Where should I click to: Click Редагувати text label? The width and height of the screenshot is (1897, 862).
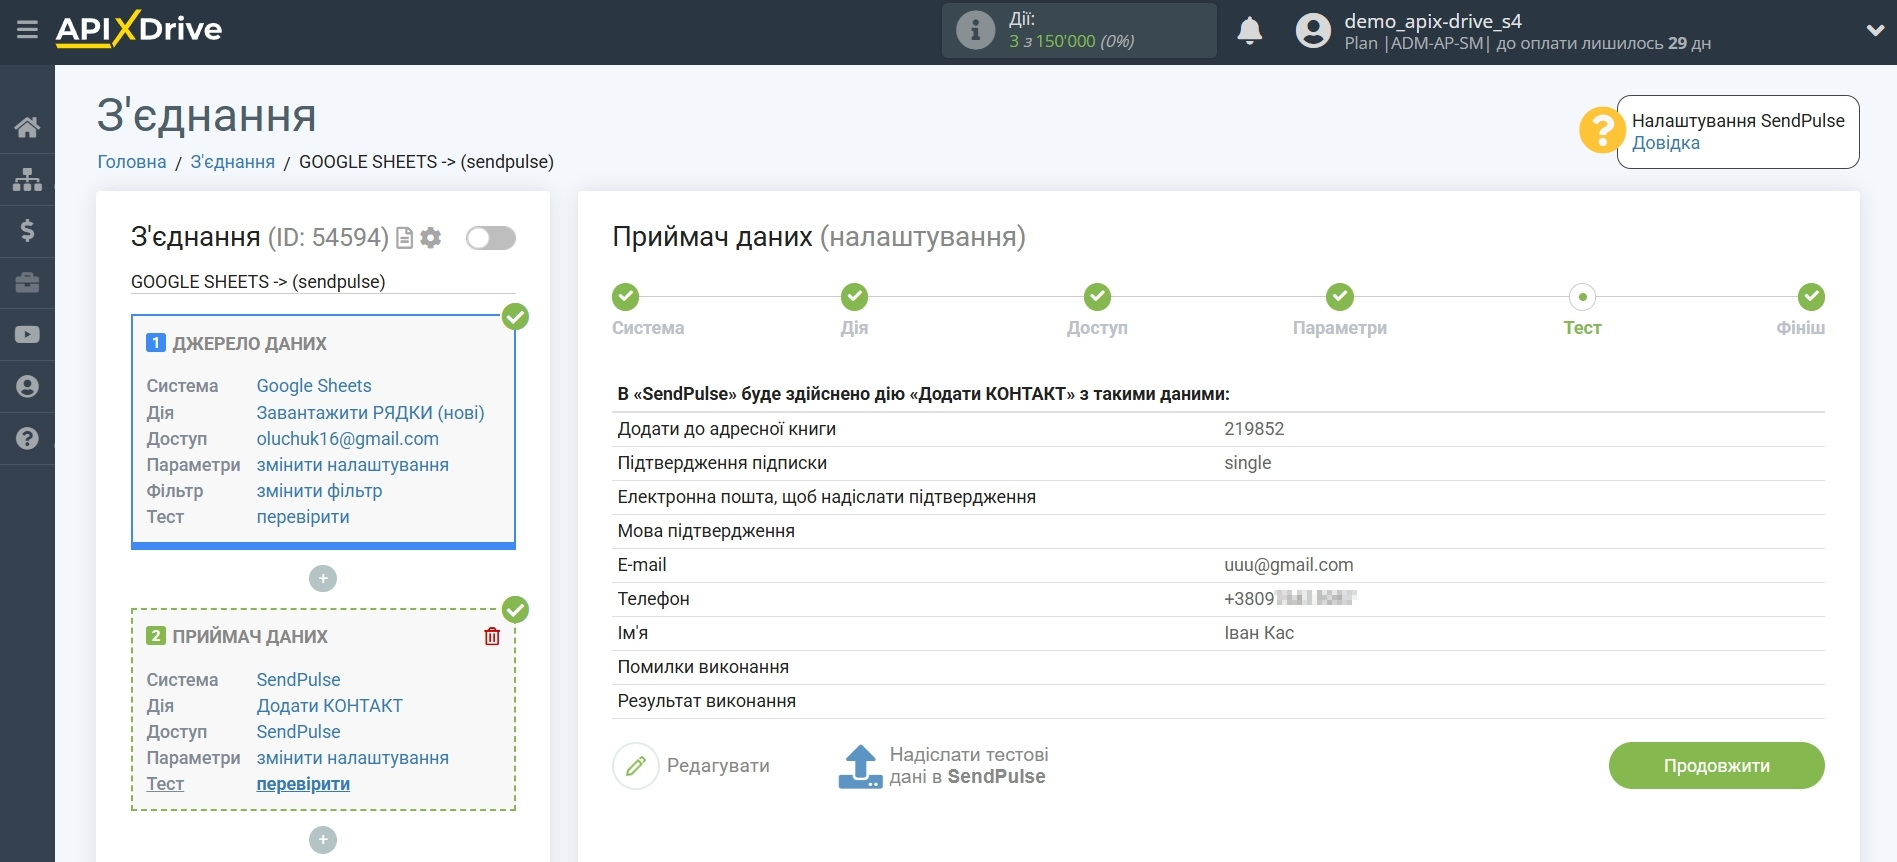pos(718,766)
